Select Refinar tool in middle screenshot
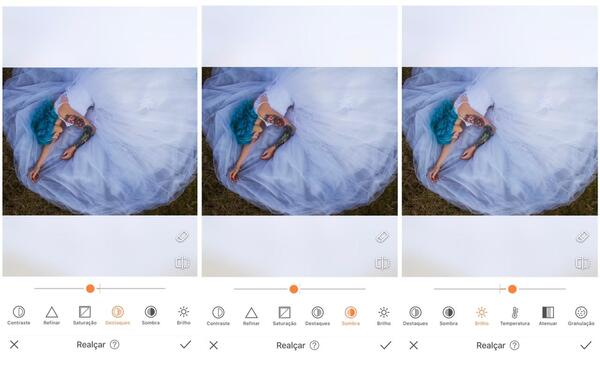 (x=251, y=316)
